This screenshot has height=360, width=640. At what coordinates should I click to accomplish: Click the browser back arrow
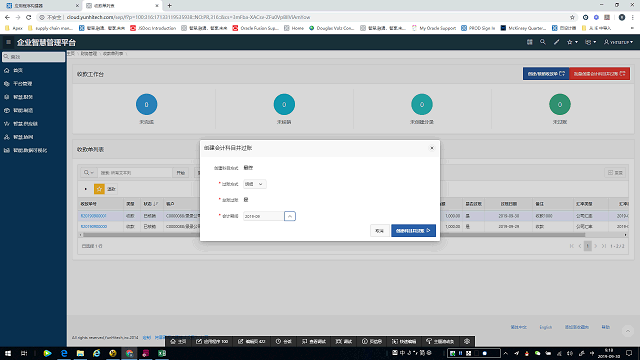[7, 17]
